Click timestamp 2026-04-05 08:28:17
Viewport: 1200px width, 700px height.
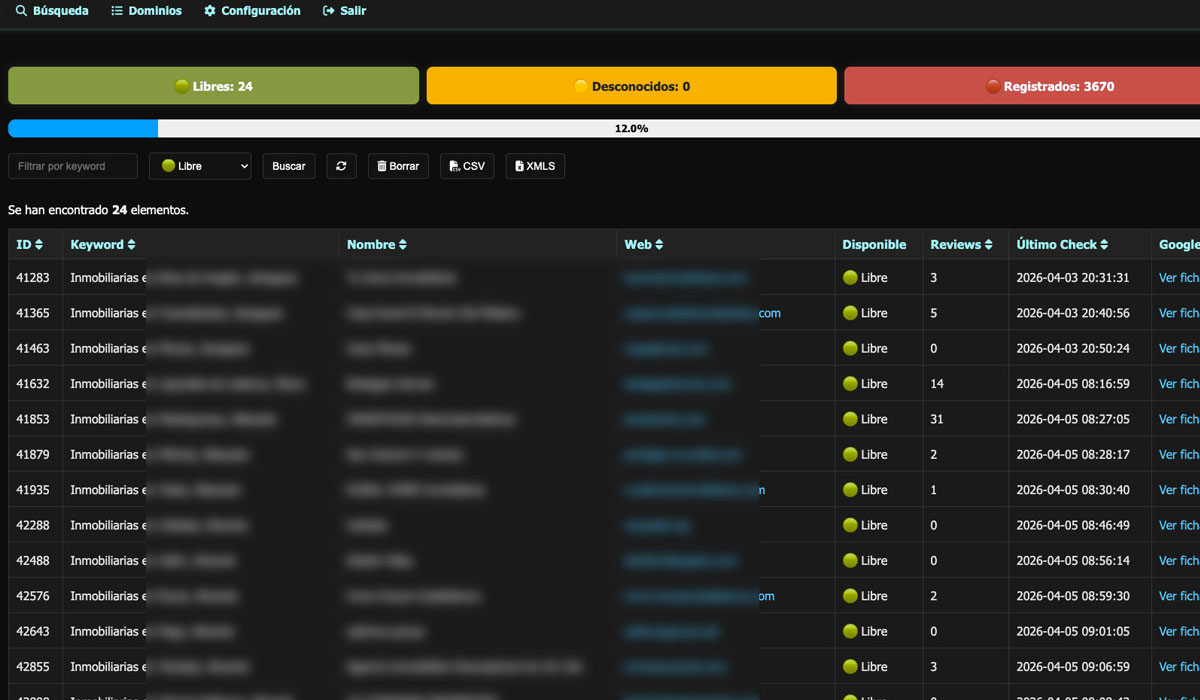1073,454
